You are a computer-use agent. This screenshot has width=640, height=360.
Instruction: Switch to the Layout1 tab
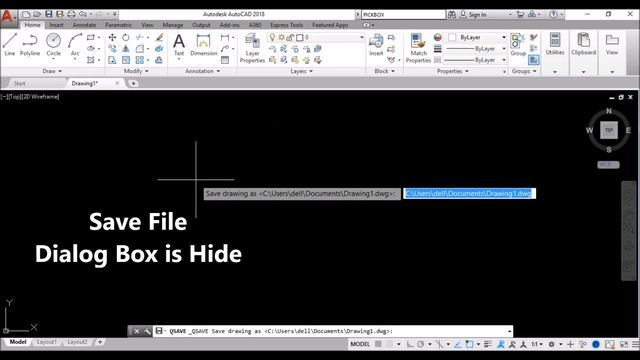pyautogui.click(x=47, y=342)
